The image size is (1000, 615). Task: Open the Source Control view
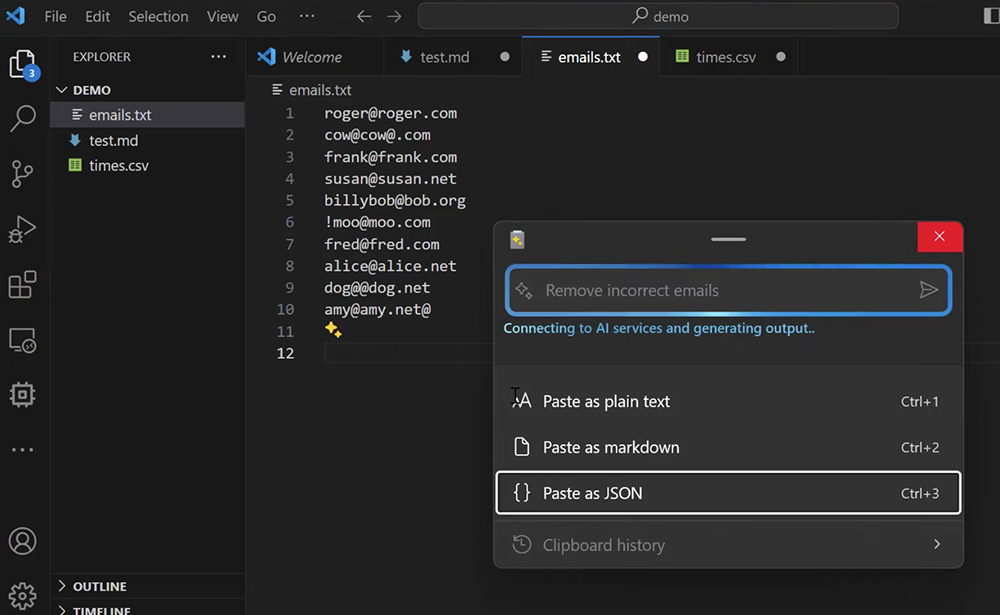[x=22, y=174]
